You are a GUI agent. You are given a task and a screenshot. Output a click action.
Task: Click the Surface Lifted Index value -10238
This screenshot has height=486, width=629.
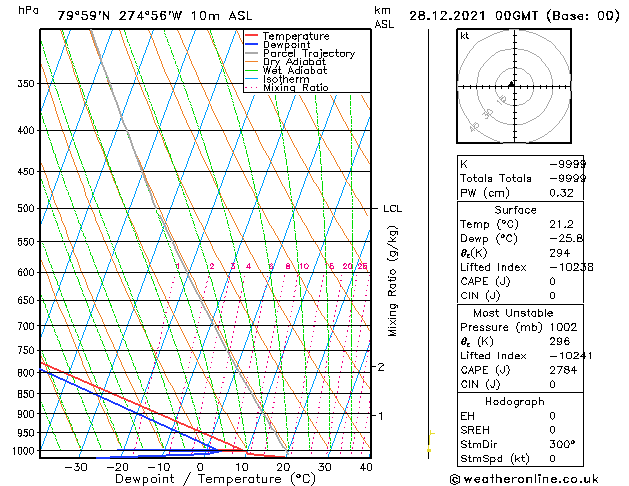(571, 267)
